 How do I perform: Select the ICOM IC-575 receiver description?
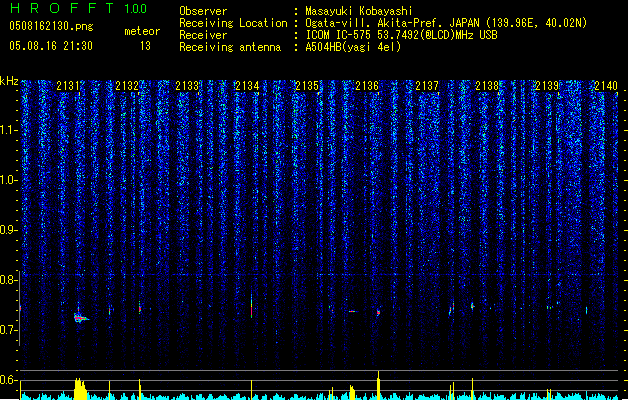point(401,35)
